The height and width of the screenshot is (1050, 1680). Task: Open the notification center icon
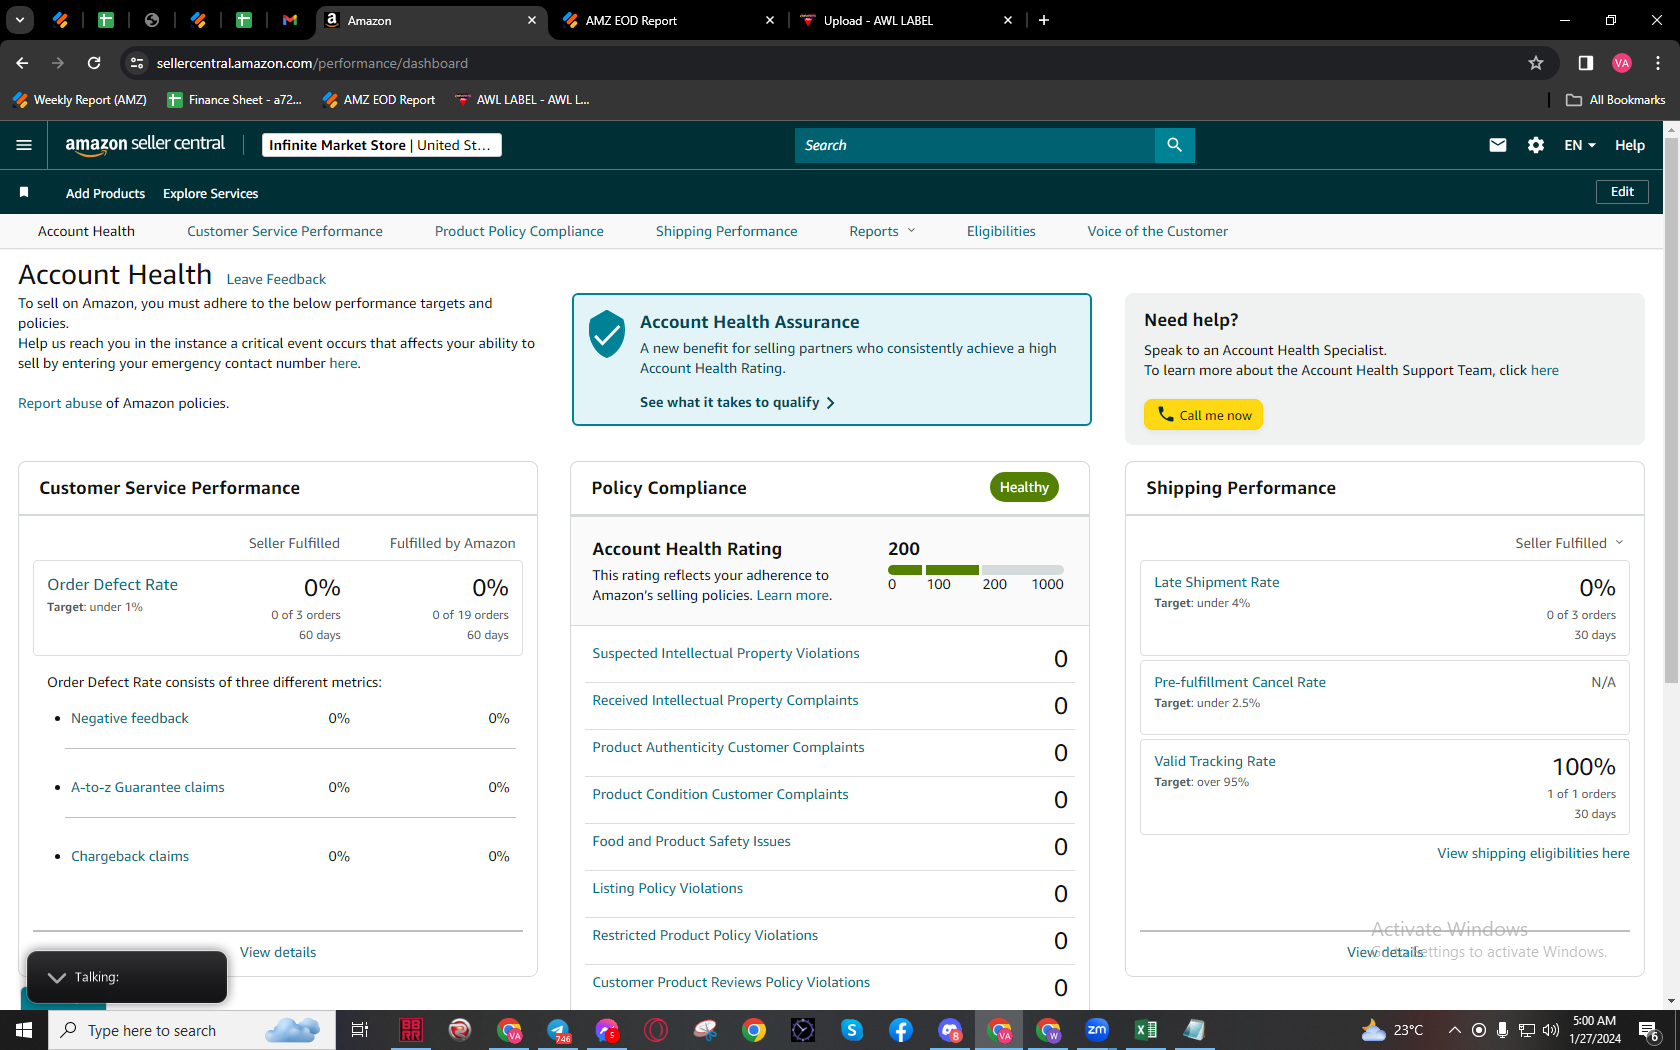point(1649,1030)
